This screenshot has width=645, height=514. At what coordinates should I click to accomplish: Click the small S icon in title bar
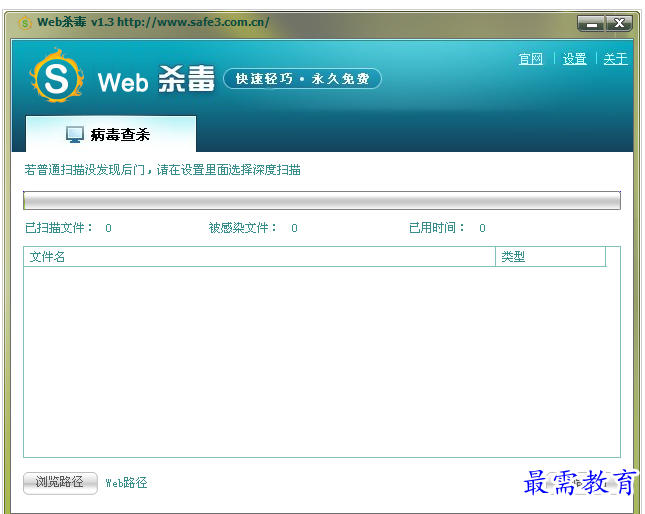25,23
